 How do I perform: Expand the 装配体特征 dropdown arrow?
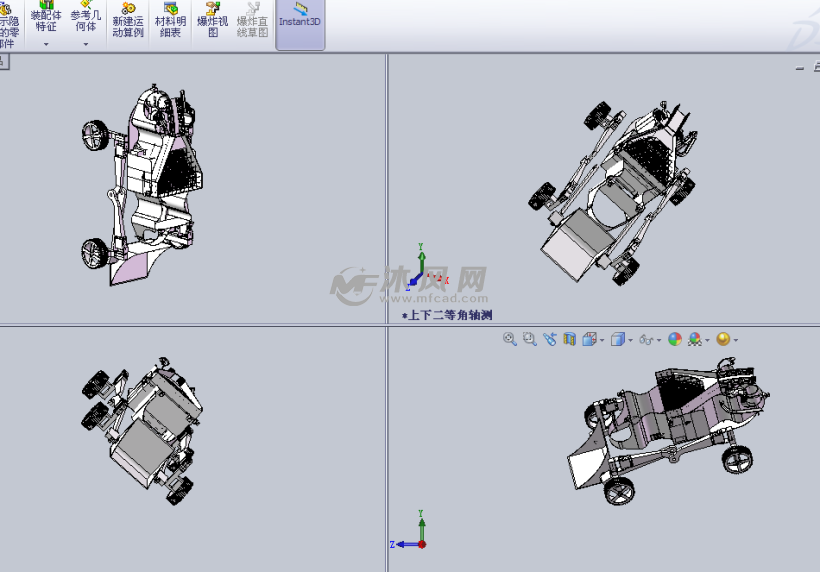coord(46,44)
